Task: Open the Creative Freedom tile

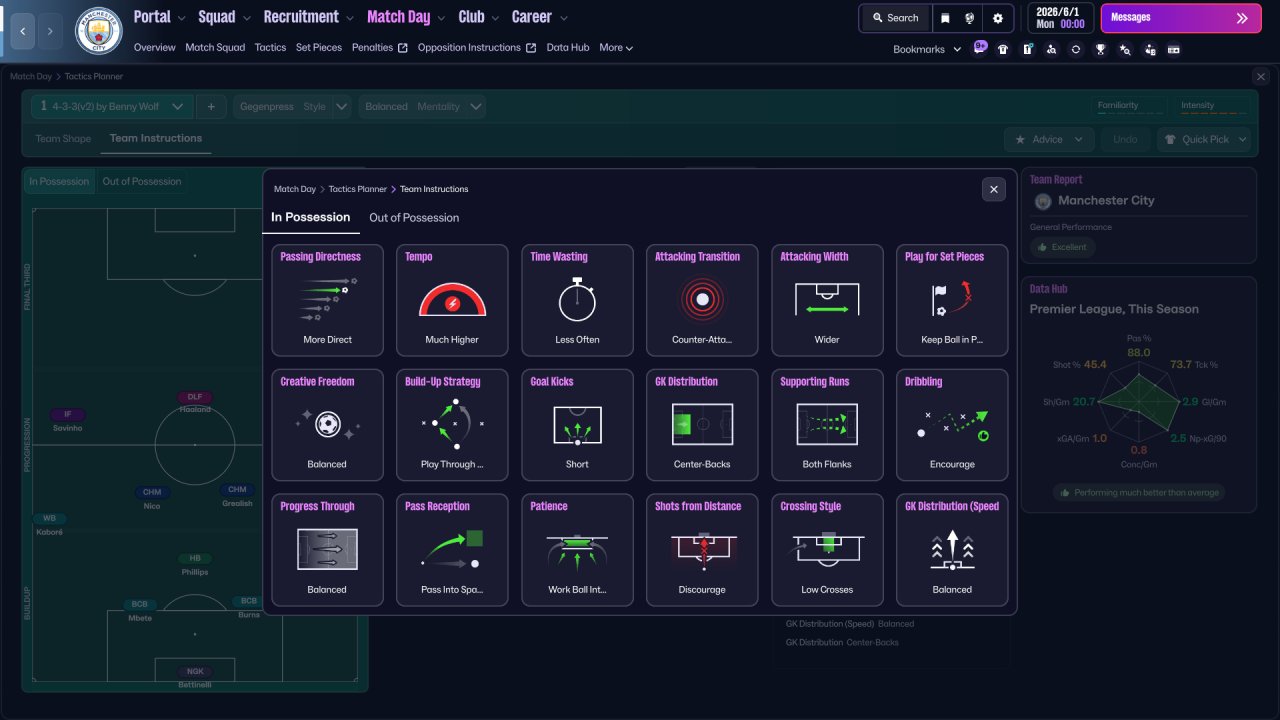Action: coord(327,425)
